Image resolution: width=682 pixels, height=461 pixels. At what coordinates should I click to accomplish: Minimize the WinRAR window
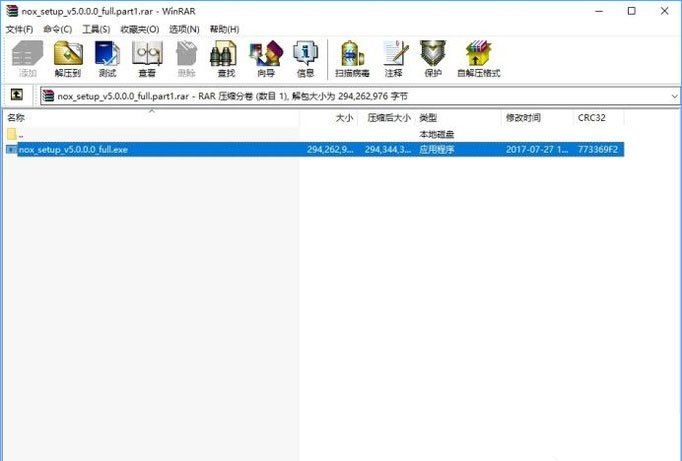click(x=599, y=11)
